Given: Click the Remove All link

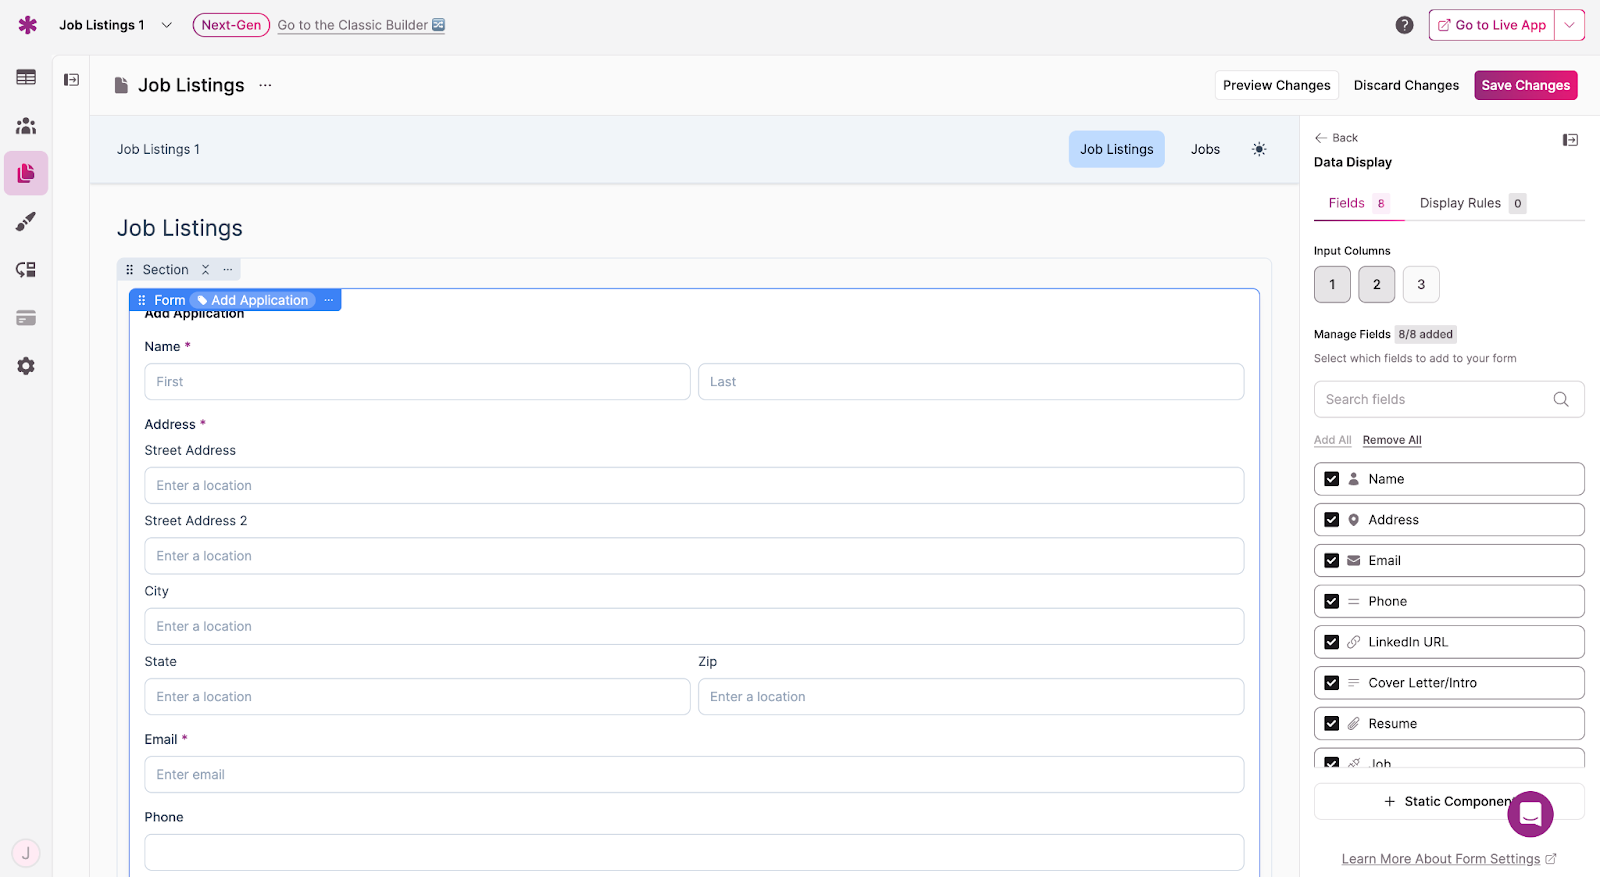Looking at the screenshot, I should (1391, 440).
